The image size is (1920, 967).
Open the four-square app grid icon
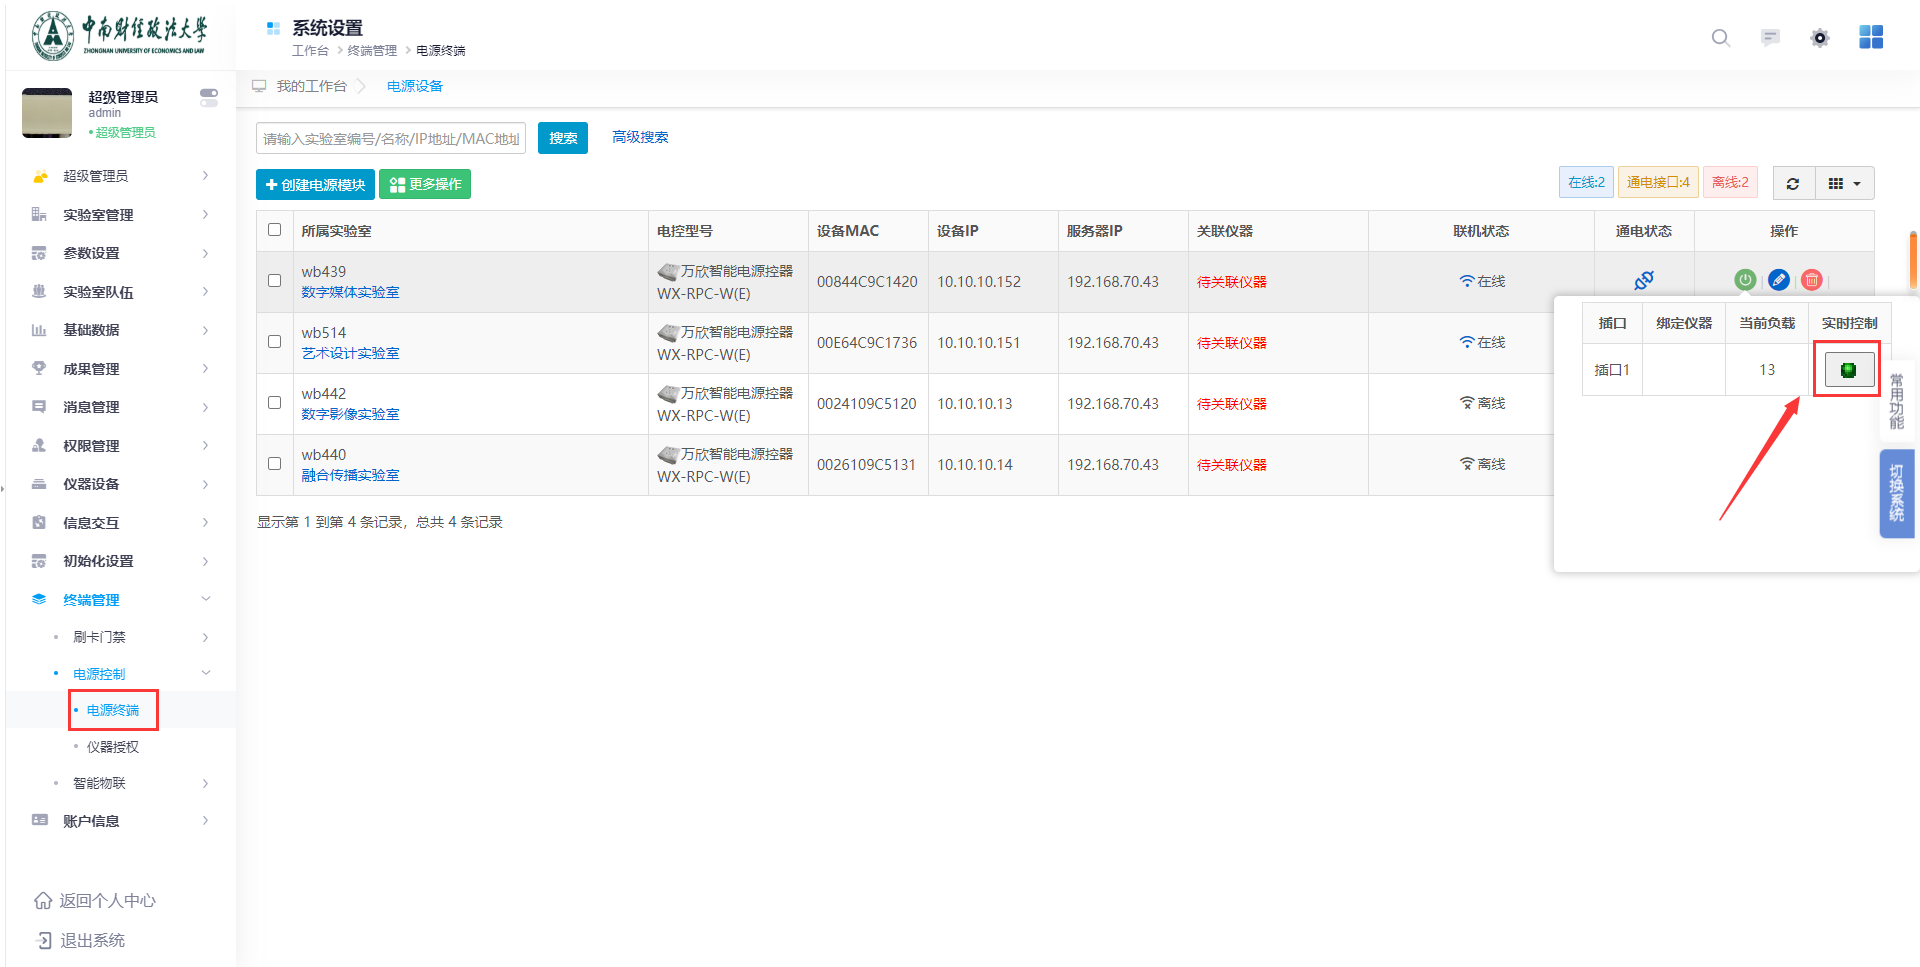pos(1870,37)
